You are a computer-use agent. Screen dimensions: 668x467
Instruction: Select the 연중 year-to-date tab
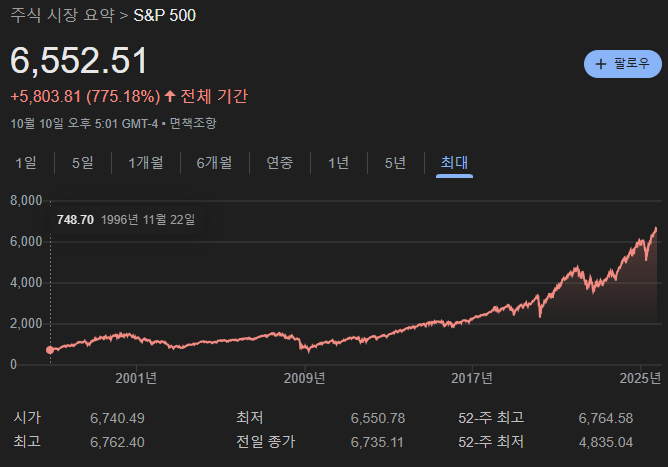280,163
